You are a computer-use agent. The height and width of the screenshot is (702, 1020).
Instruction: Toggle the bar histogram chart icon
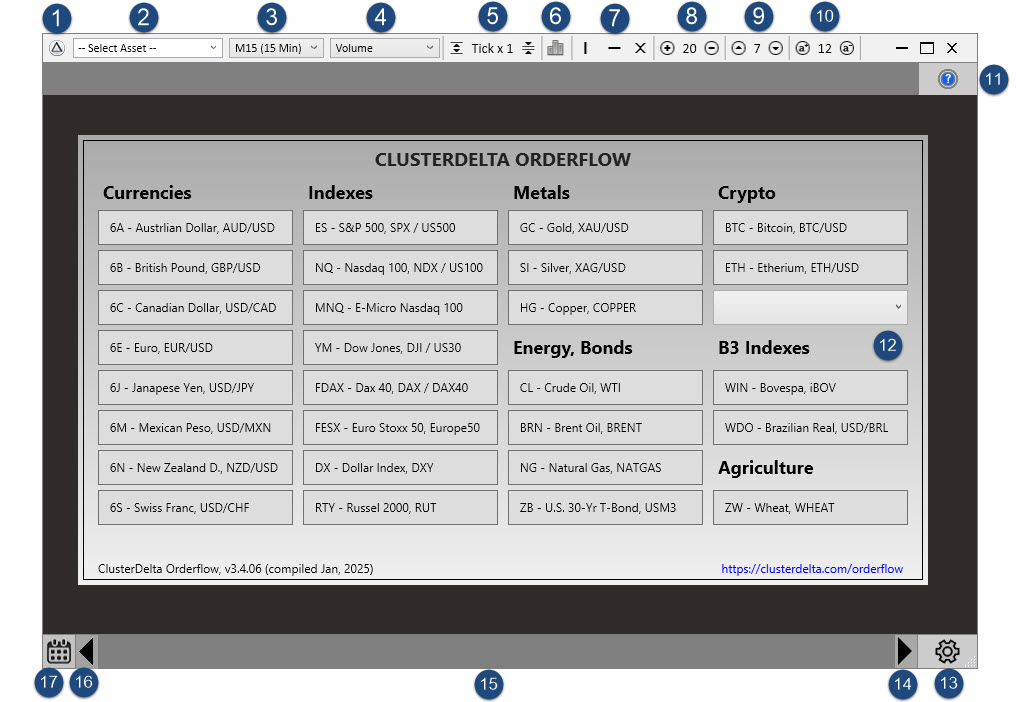[x=556, y=48]
